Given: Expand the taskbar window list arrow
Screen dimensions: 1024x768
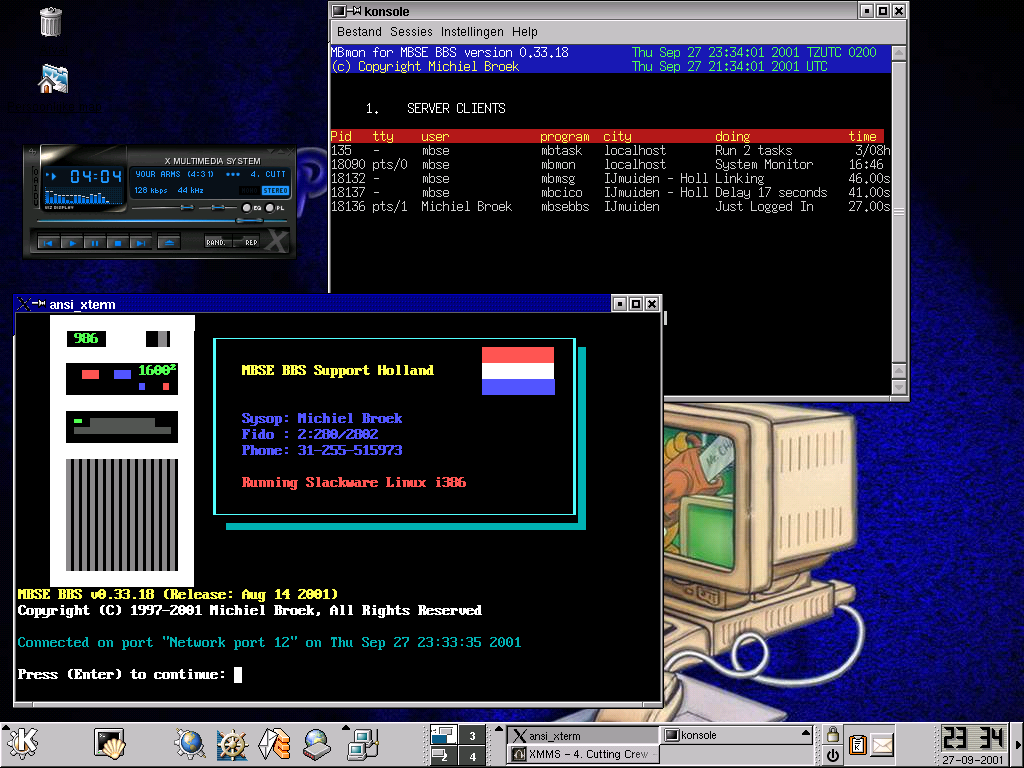Looking at the screenshot, I should [807, 735].
